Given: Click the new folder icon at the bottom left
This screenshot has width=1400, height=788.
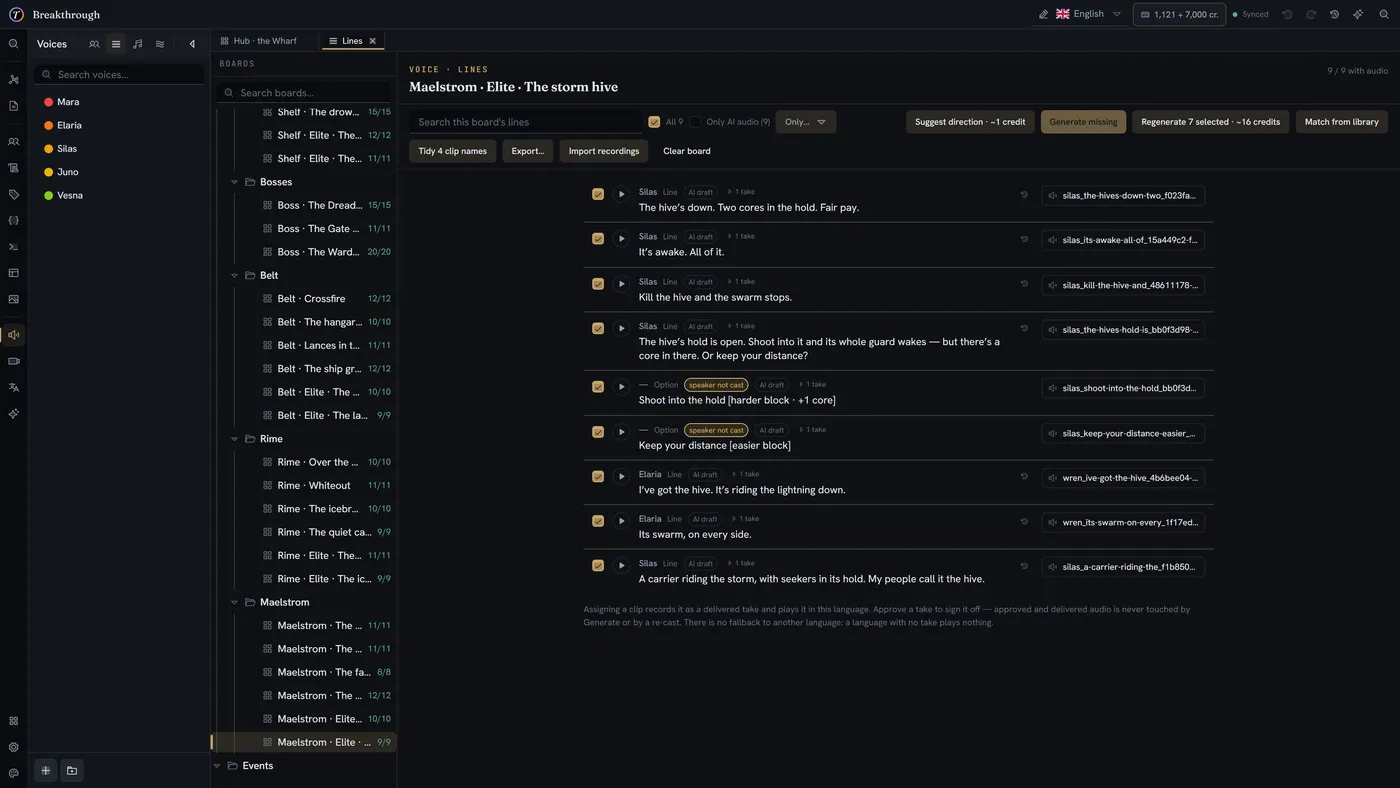Looking at the screenshot, I should click(x=72, y=770).
